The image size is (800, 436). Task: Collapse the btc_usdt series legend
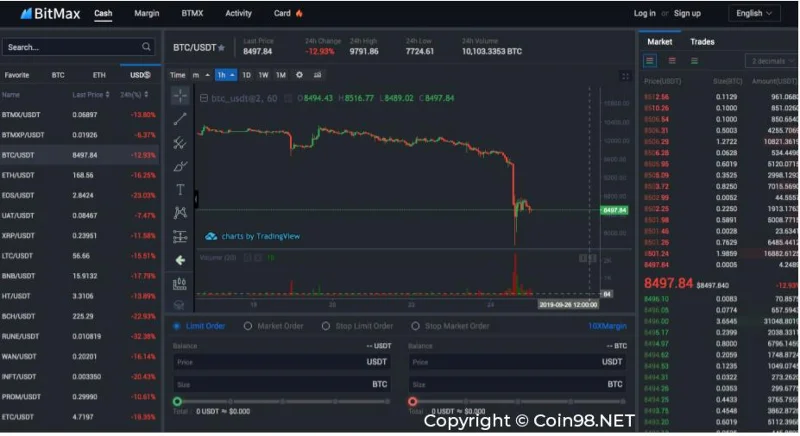click(x=204, y=98)
